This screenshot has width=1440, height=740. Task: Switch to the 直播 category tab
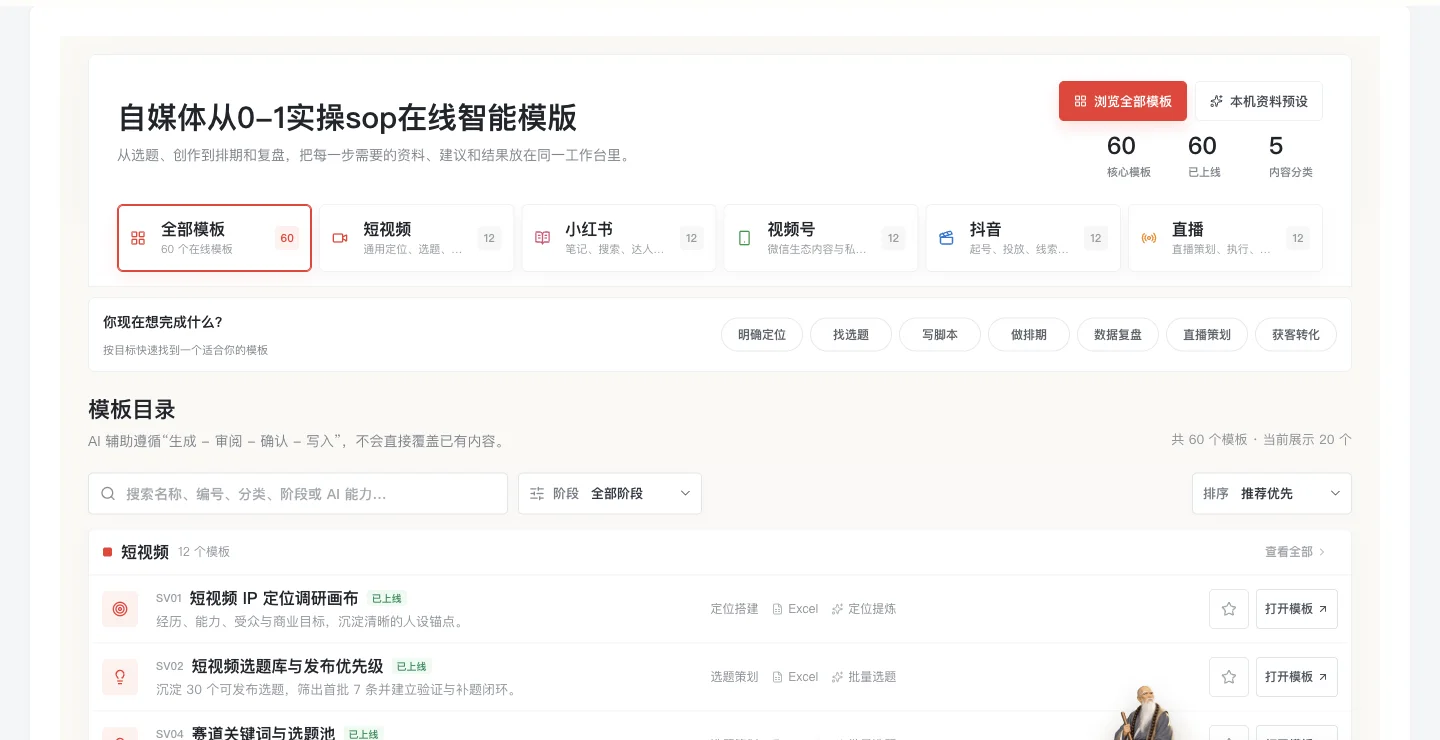click(x=1225, y=238)
